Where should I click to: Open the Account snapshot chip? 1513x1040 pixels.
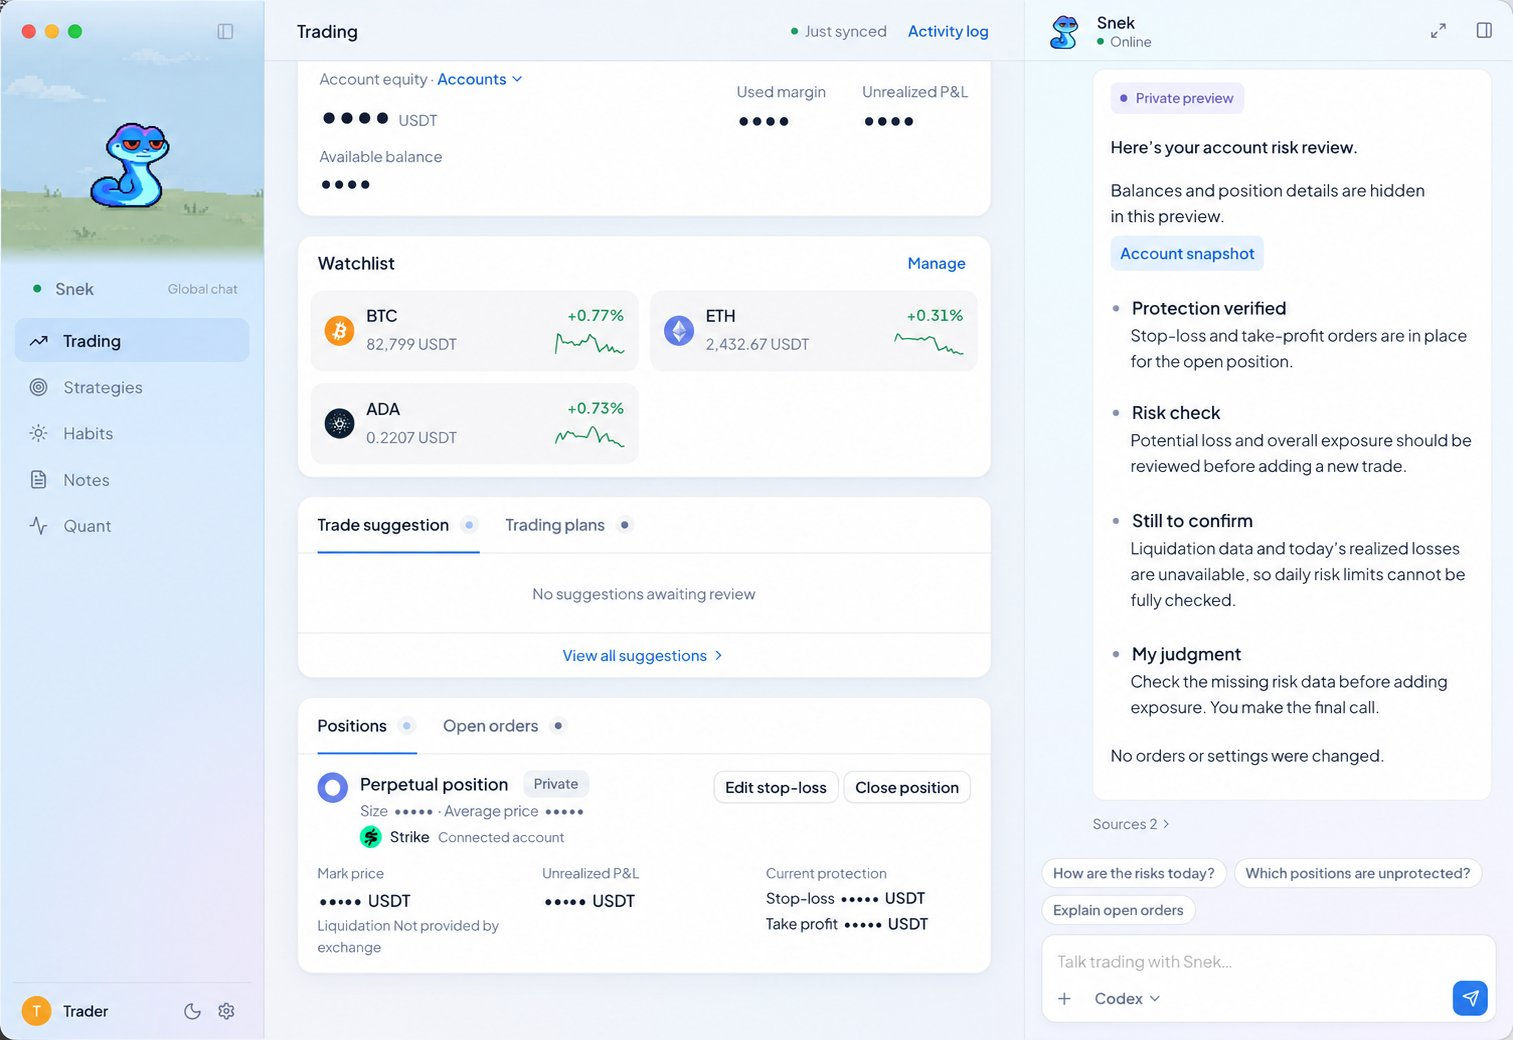1187,254
